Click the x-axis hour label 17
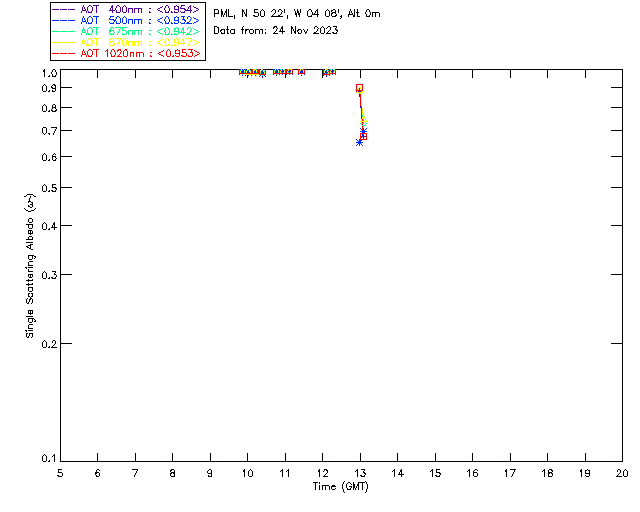 510,474
